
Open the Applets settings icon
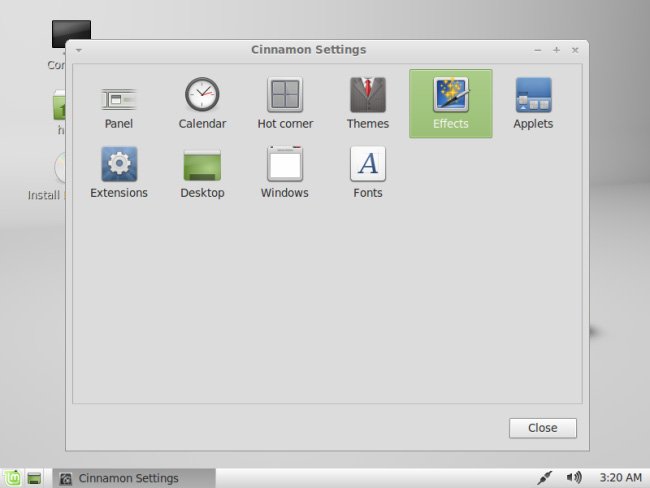(x=534, y=95)
